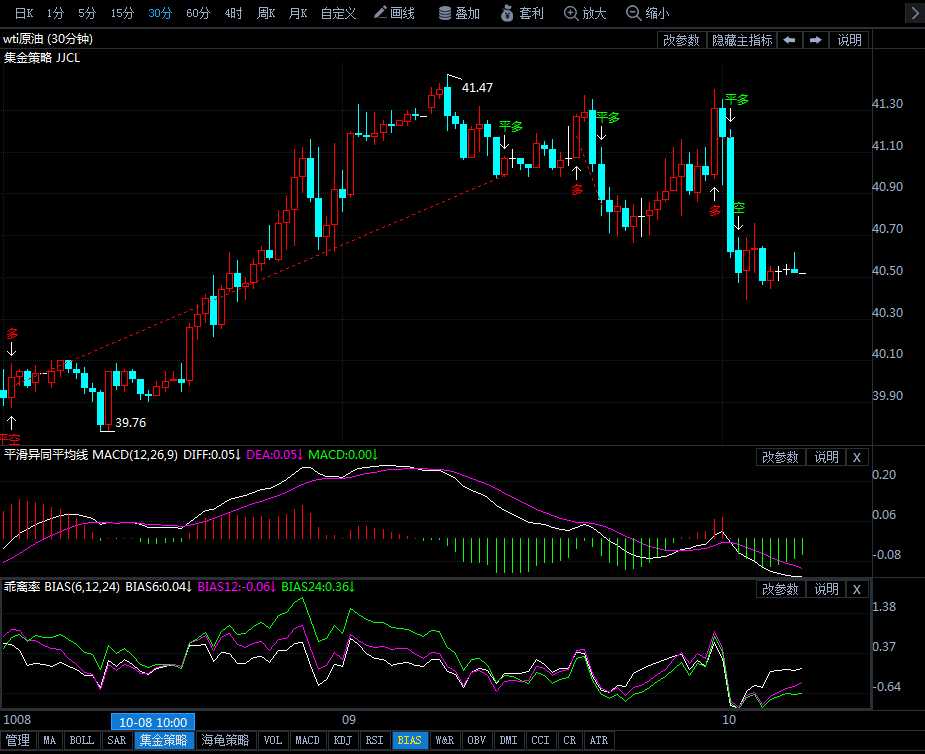The image size is (925, 754).
Task: Toggle 隐藏主指标 to hide main indicator
Action: 741,40
